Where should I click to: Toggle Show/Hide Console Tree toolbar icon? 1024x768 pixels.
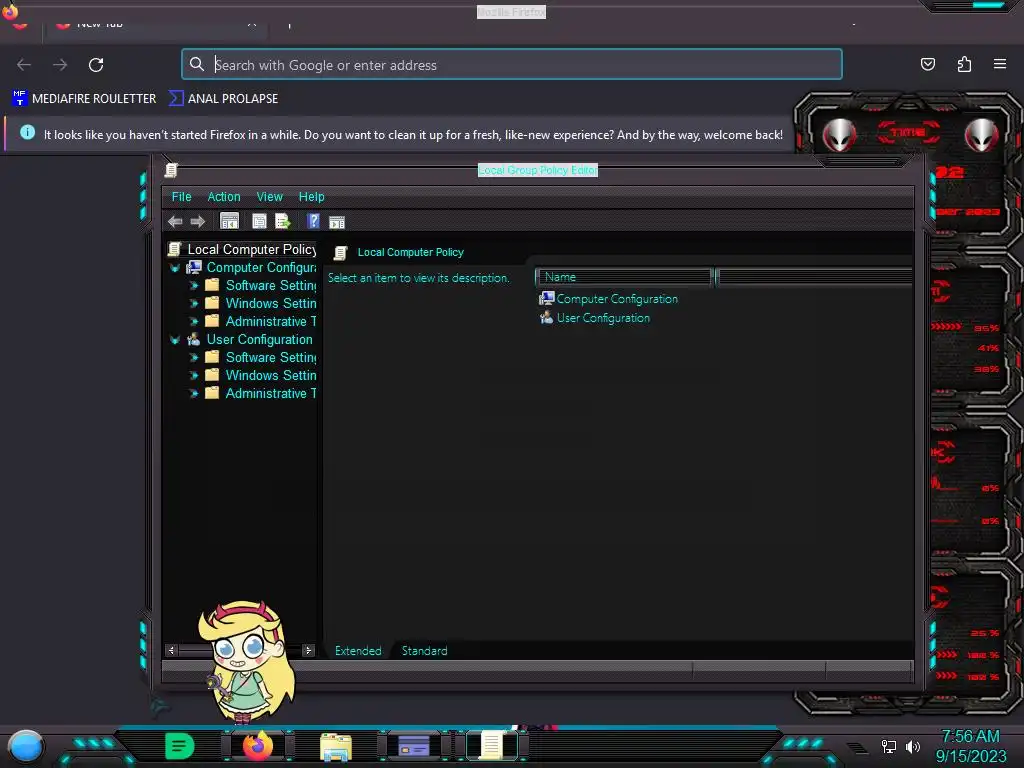coord(229,221)
